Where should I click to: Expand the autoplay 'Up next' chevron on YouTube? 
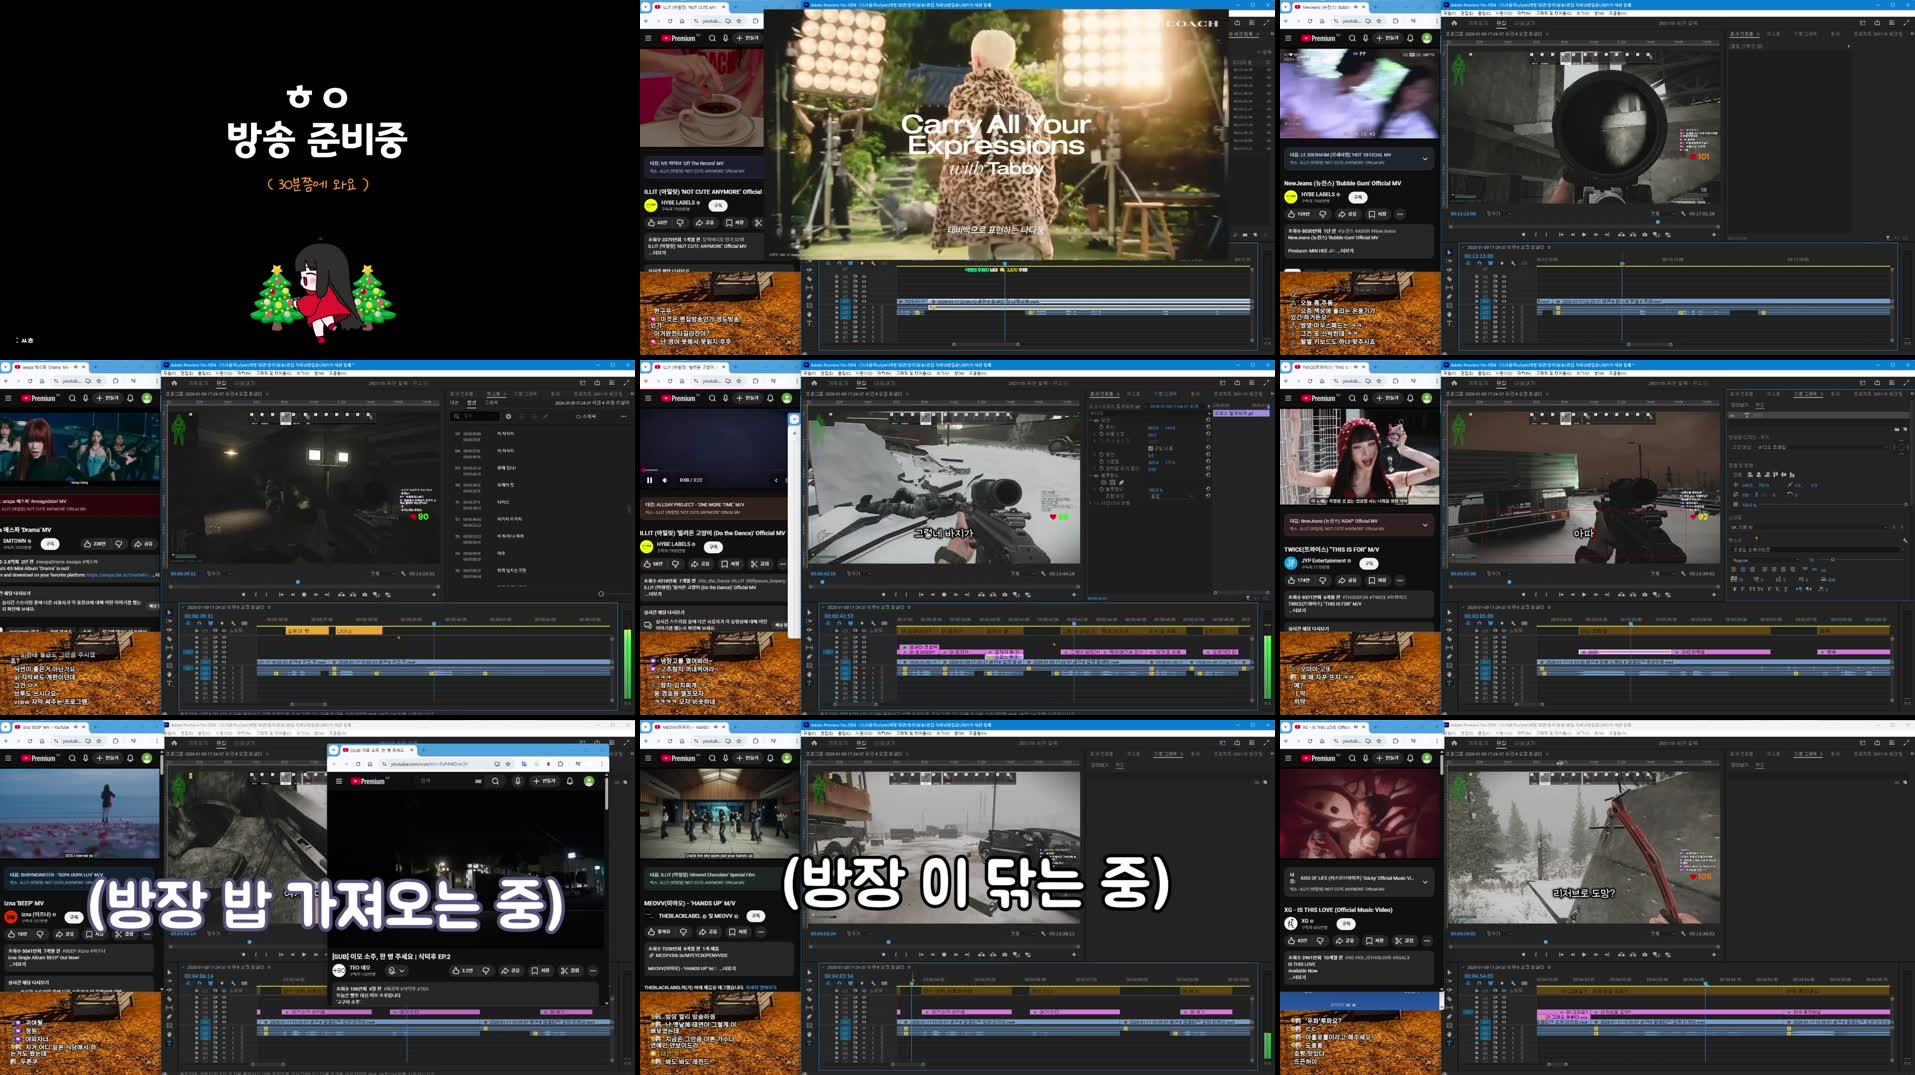1425,158
